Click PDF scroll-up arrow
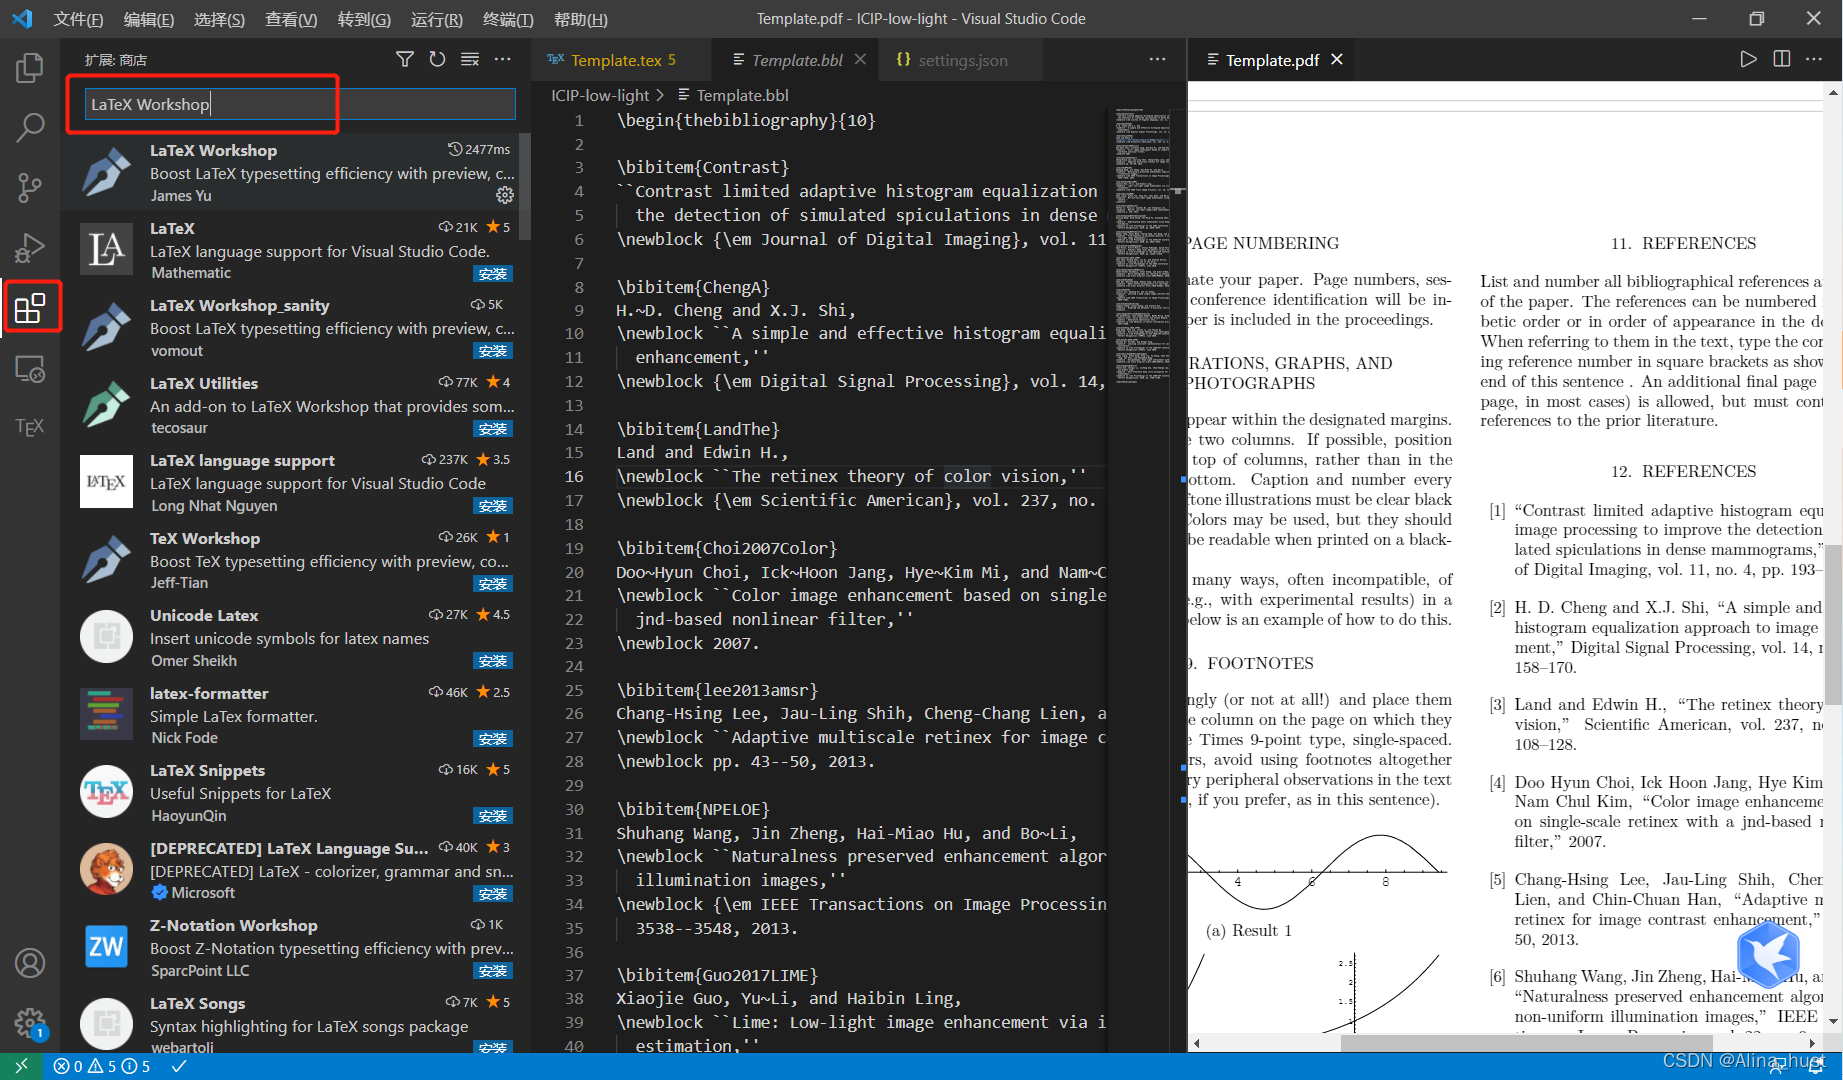The height and width of the screenshot is (1080, 1843). click(x=1833, y=92)
